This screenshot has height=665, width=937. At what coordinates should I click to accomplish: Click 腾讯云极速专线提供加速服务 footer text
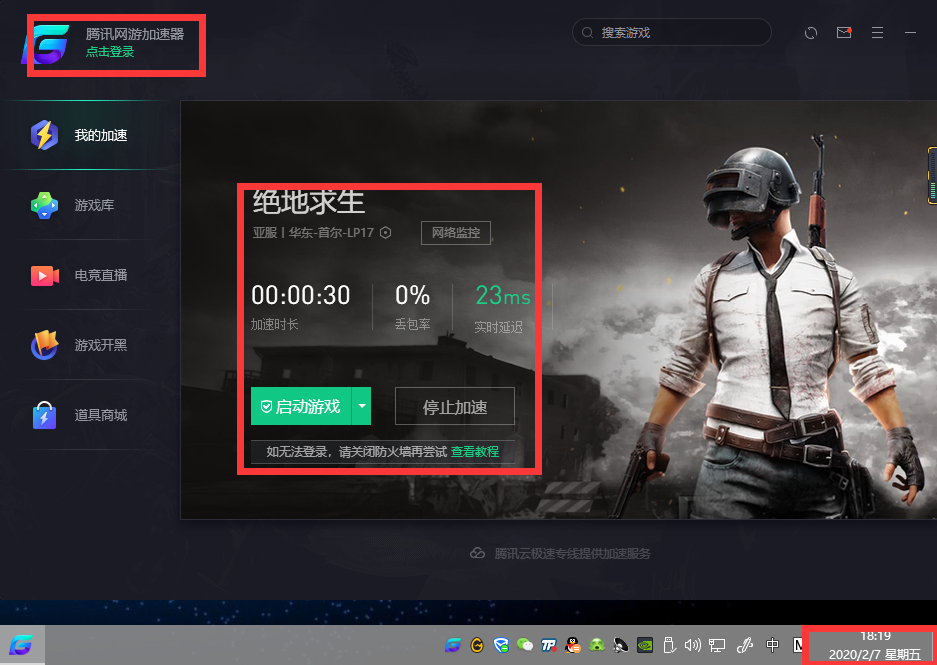pos(572,553)
